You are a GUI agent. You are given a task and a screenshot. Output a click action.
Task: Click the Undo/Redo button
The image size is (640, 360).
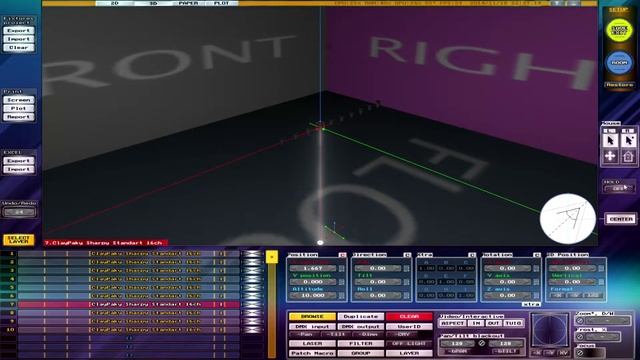19,212
